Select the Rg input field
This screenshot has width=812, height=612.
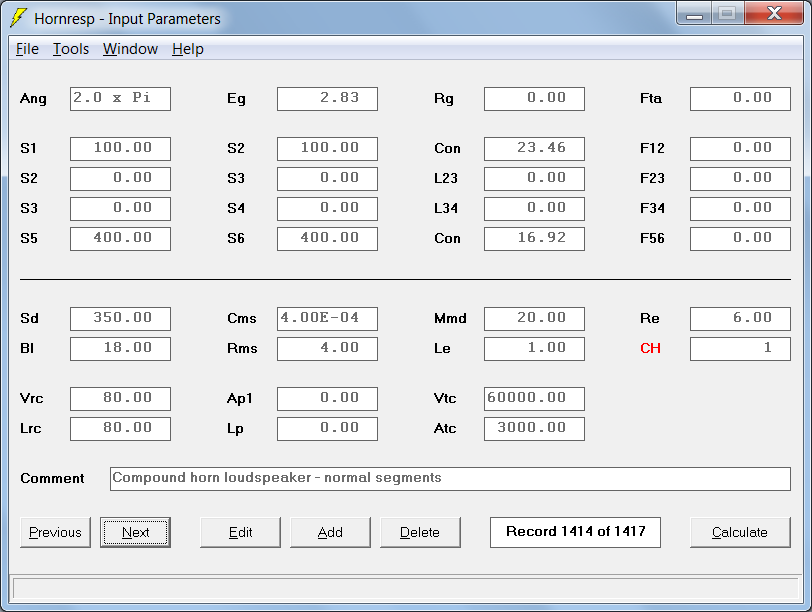534,99
